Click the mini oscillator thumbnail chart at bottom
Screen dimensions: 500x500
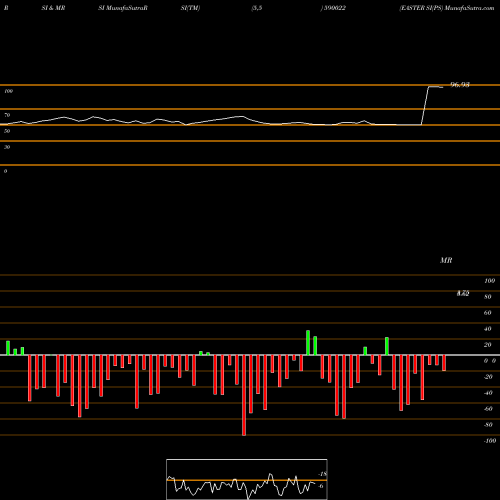pyautogui.click(x=247, y=479)
